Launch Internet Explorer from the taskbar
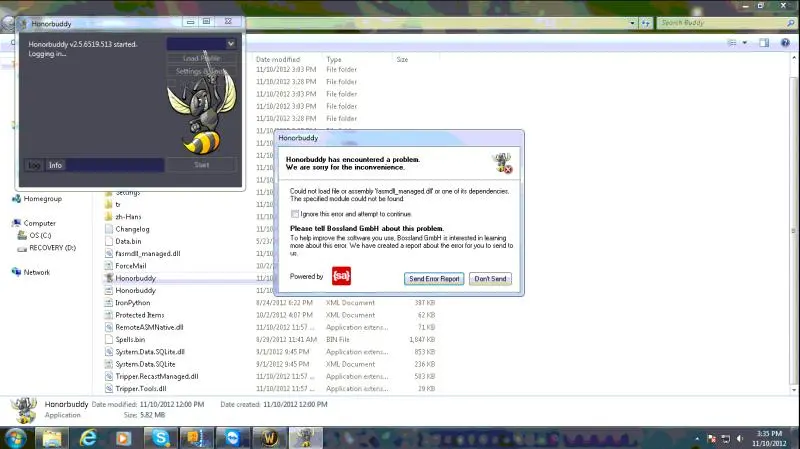 [x=88, y=438]
